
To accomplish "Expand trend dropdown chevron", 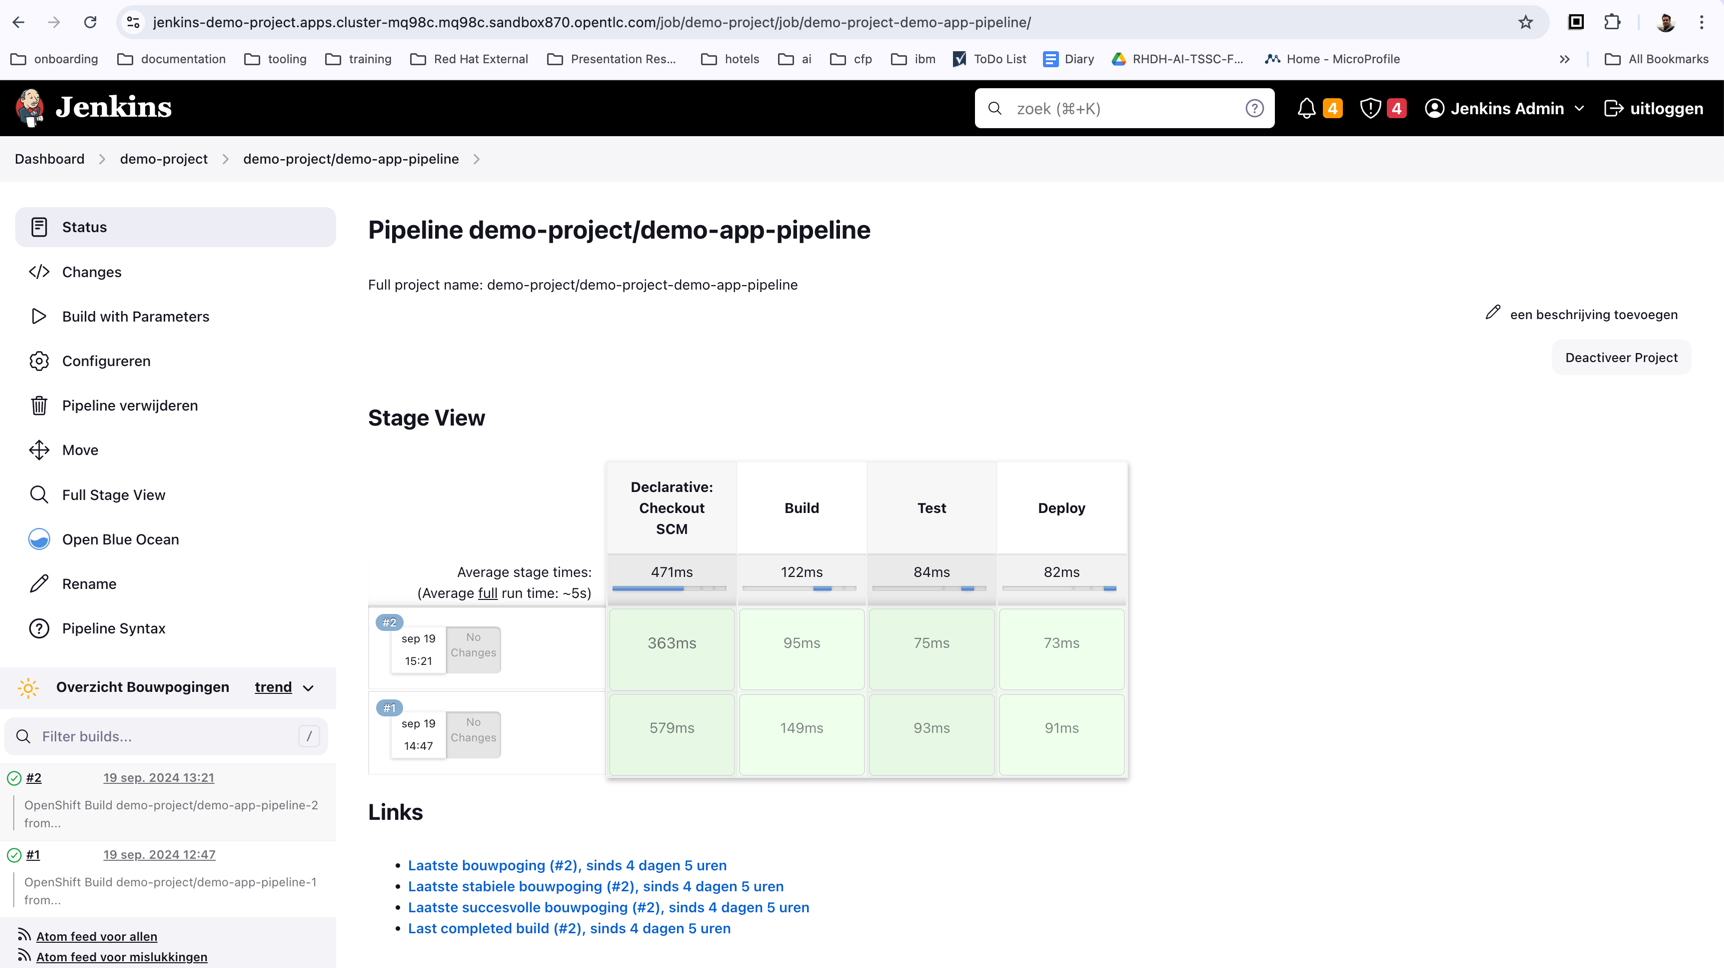I will pyautogui.click(x=308, y=688).
